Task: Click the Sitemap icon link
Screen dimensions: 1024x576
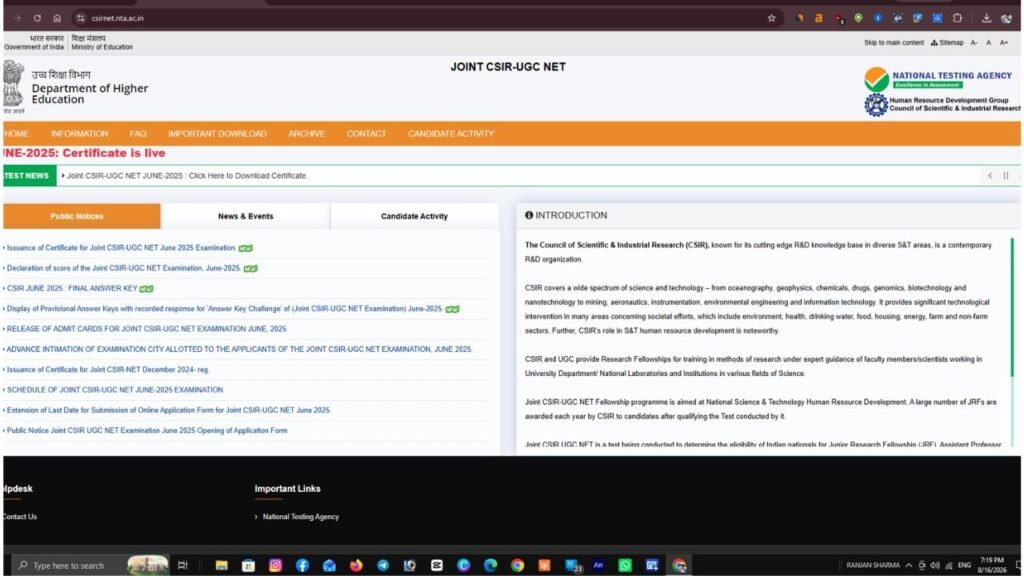Action: tap(947, 42)
